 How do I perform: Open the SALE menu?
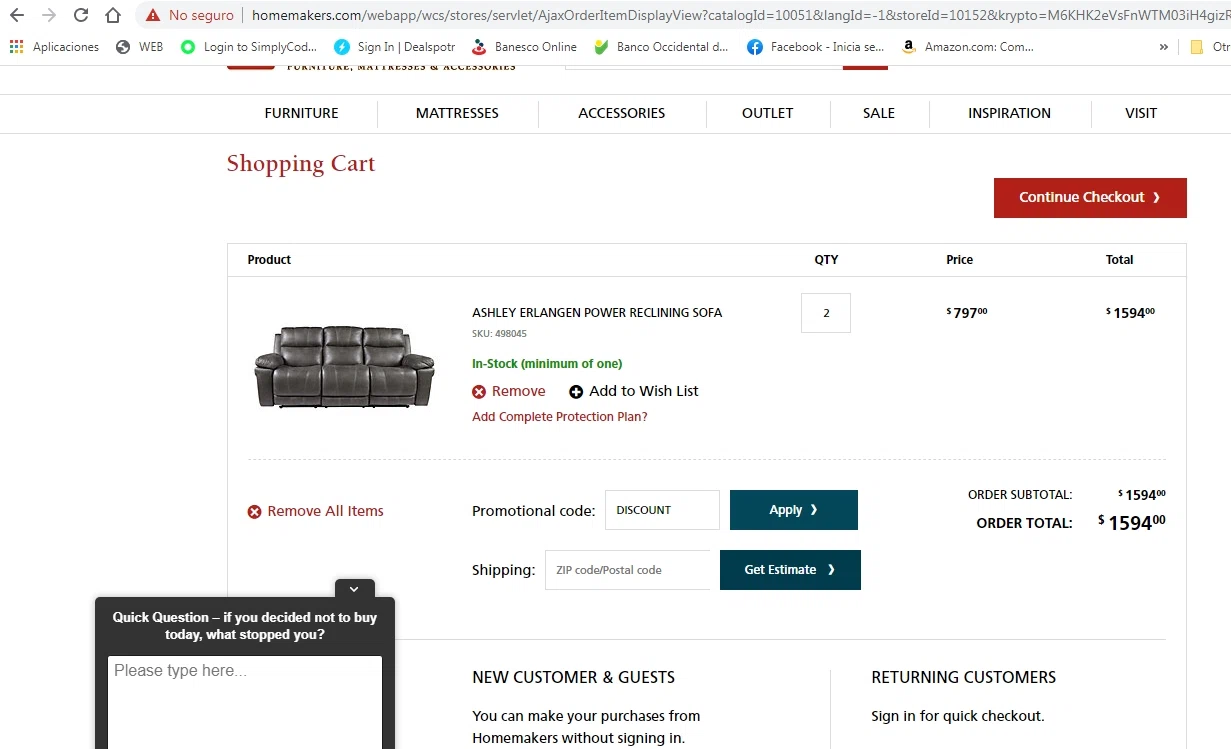point(879,113)
